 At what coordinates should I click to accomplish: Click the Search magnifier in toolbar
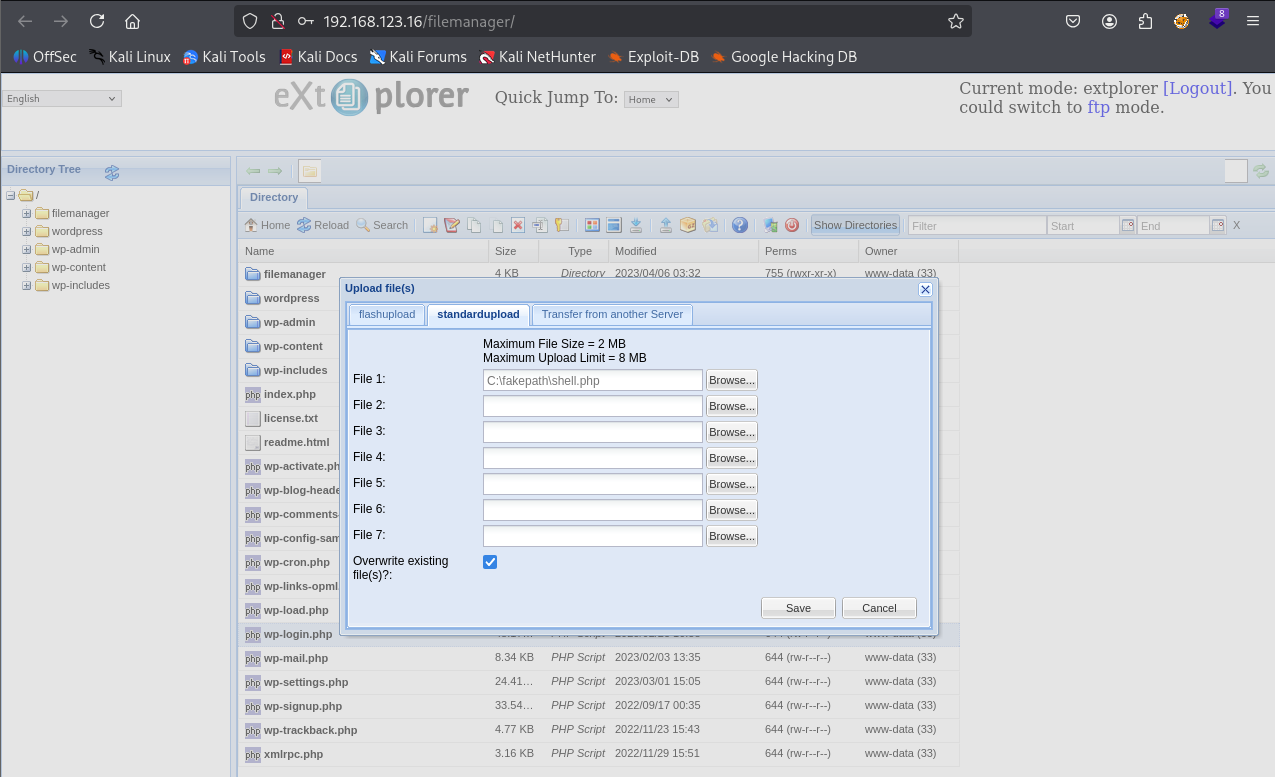pos(363,225)
